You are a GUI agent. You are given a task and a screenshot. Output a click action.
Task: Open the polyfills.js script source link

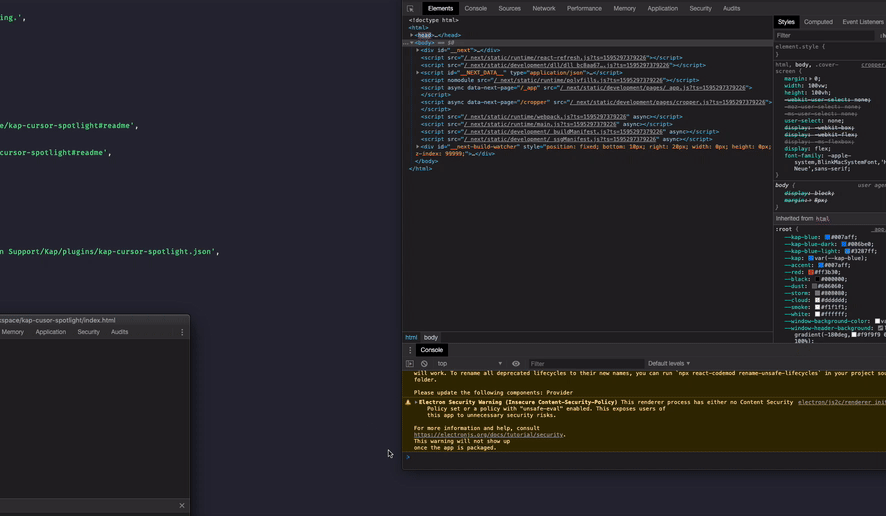(x=578, y=80)
